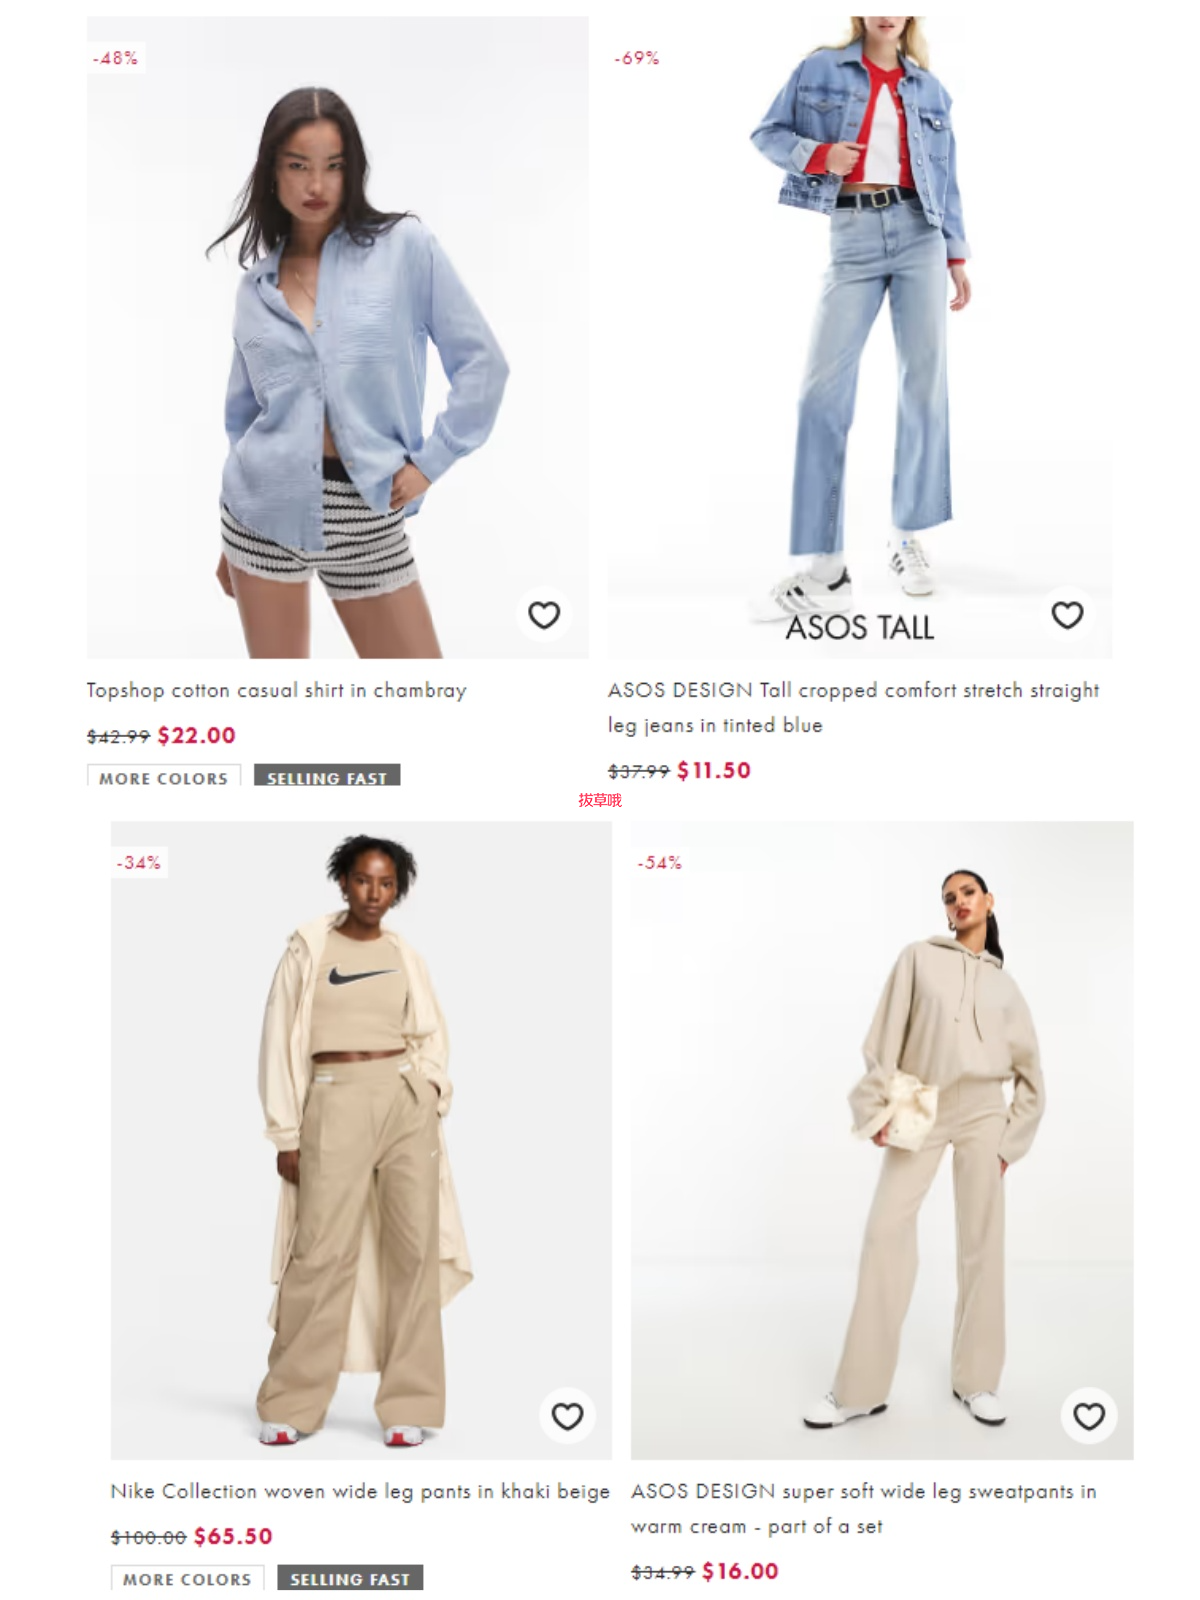
Task: Open the ASOS DESIGN Tall cropped jeans title
Action: click(x=853, y=707)
